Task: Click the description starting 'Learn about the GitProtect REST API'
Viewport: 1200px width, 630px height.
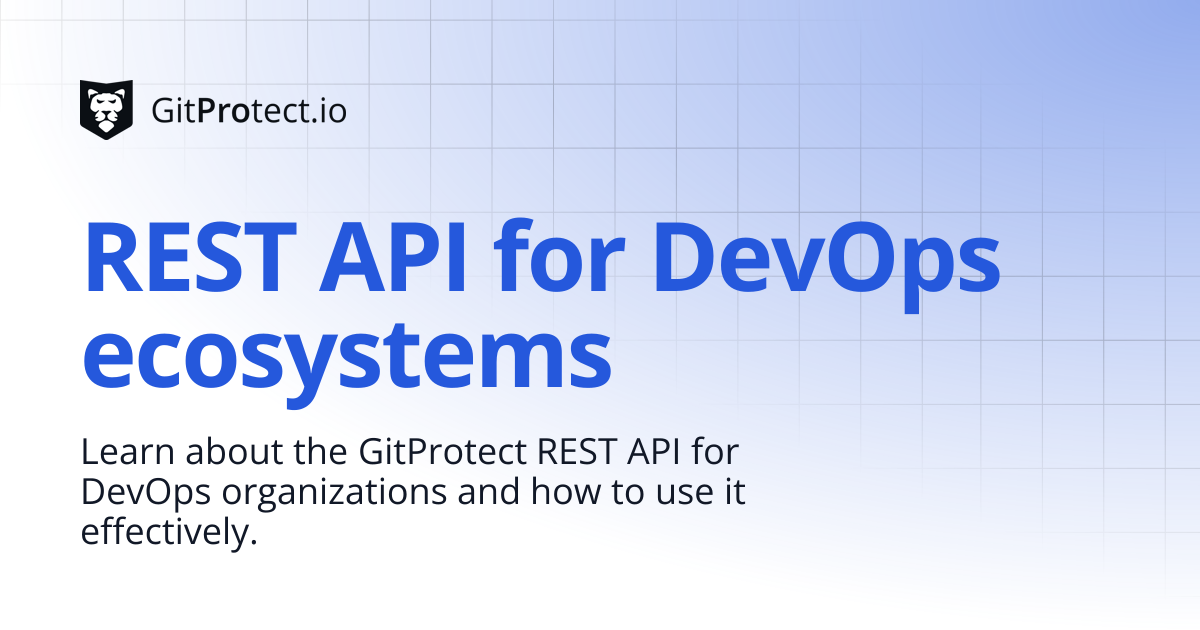Action: pyautogui.click(x=413, y=493)
